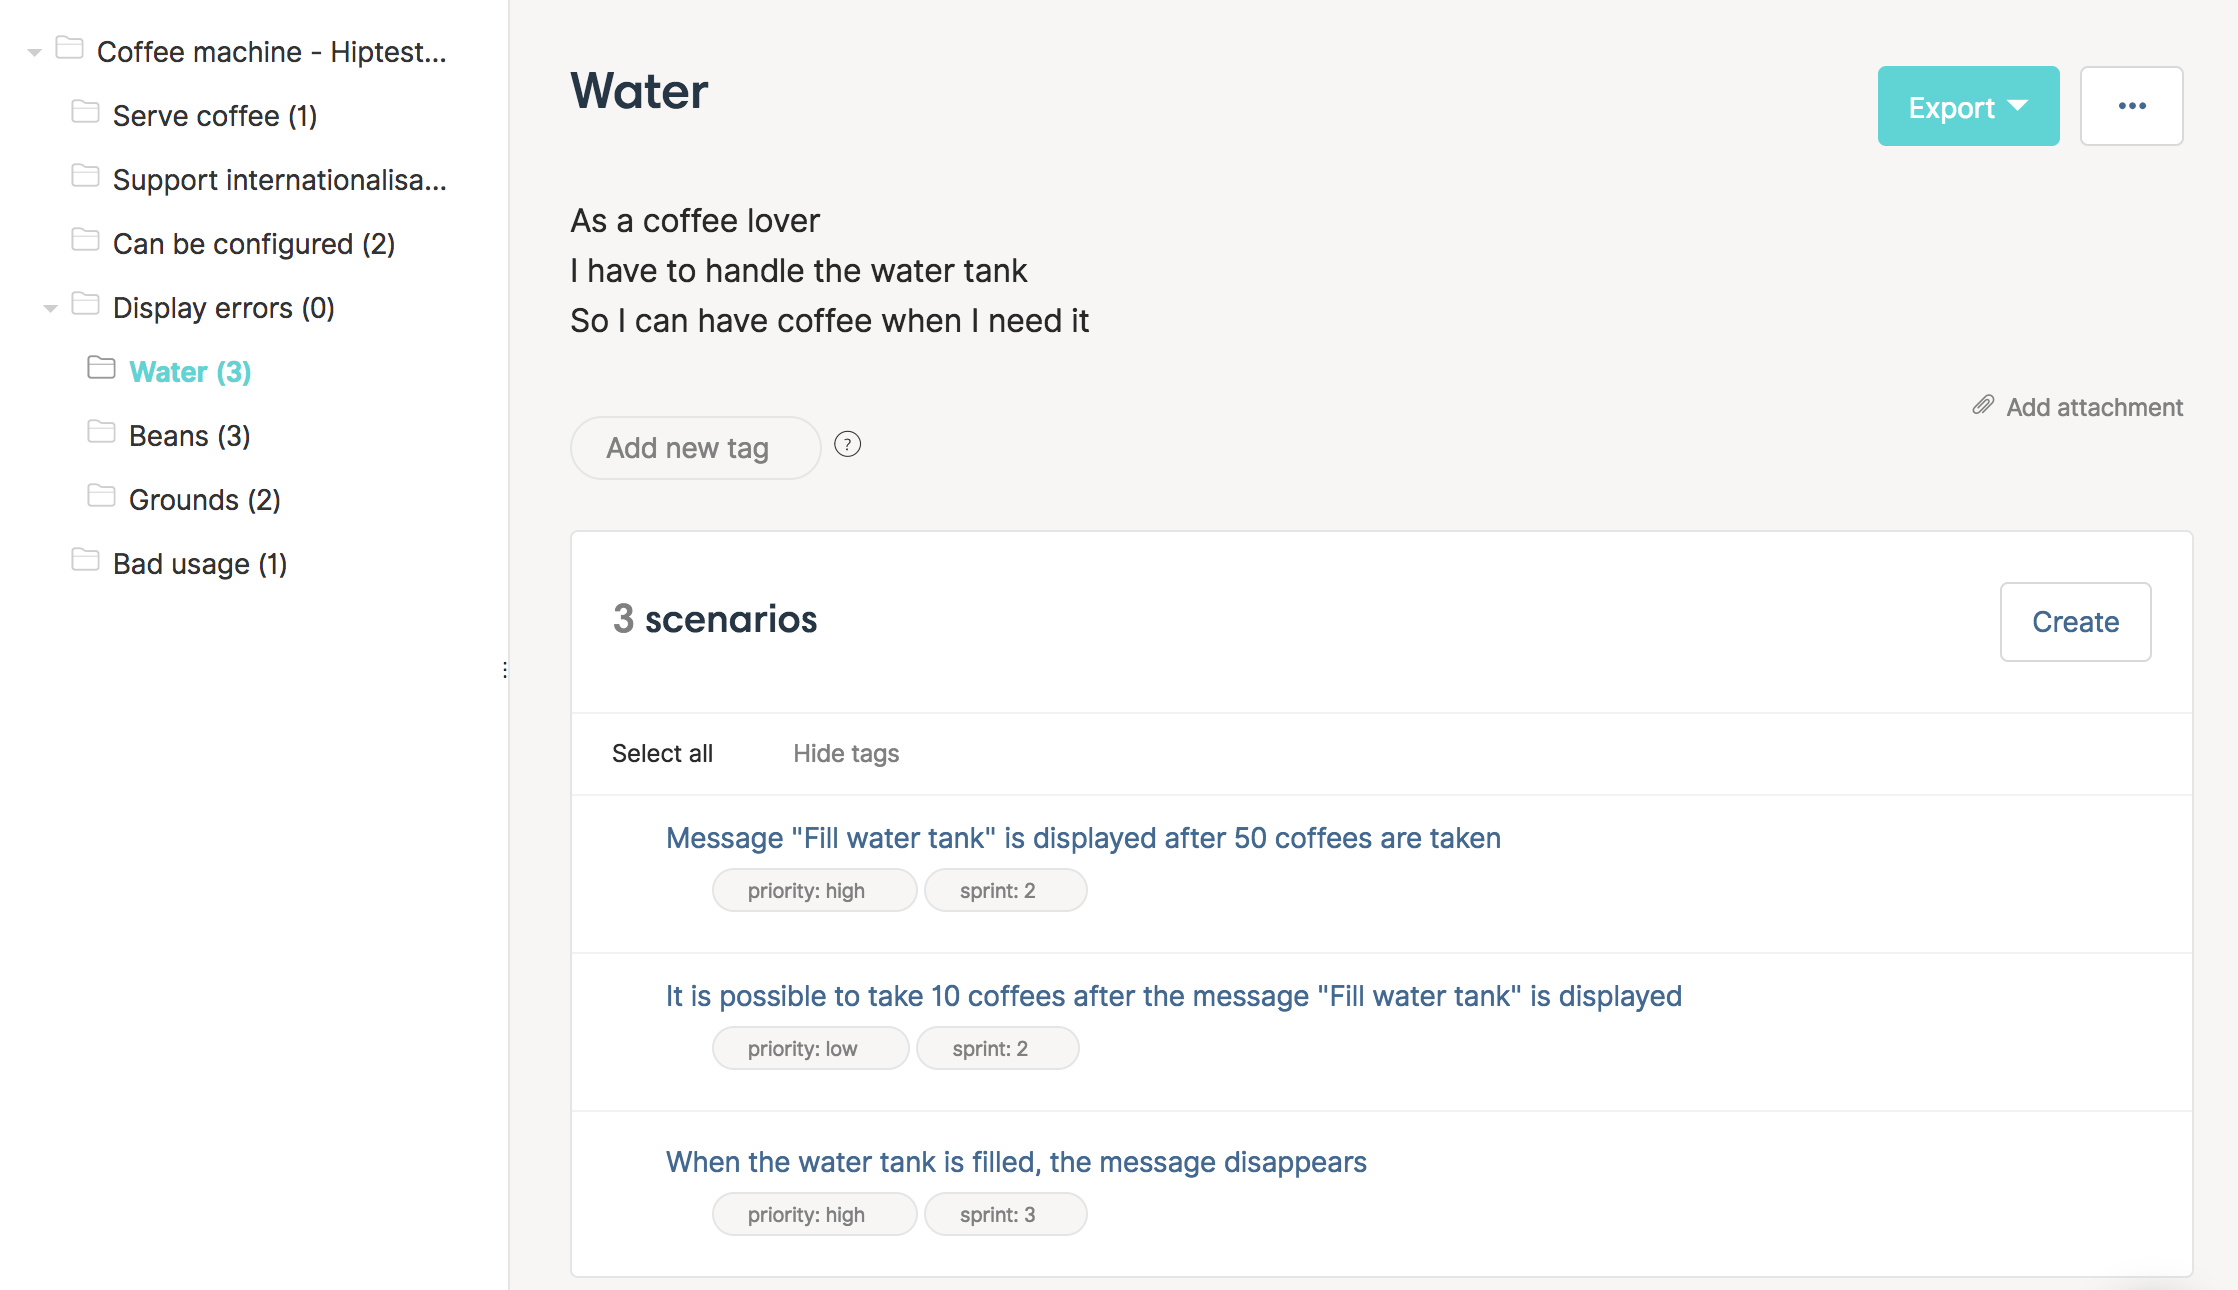
Task: Click the Grounds folder icon
Action: click(101, 496)
